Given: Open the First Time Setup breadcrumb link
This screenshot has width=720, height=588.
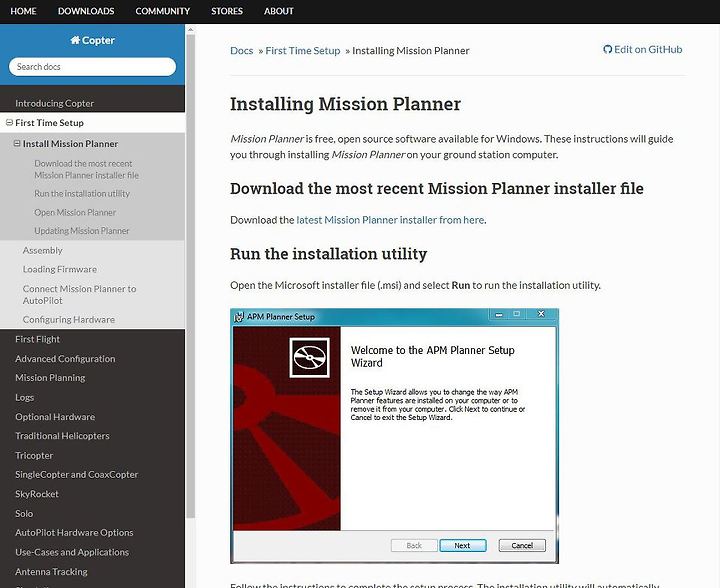Looking at the screenshot, I should point(303,50).
